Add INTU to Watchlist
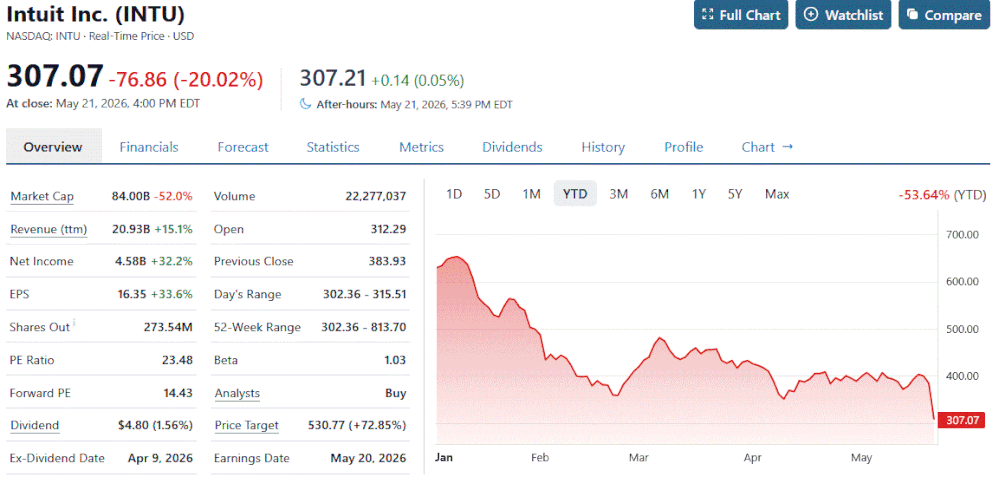 coord(844,15)
